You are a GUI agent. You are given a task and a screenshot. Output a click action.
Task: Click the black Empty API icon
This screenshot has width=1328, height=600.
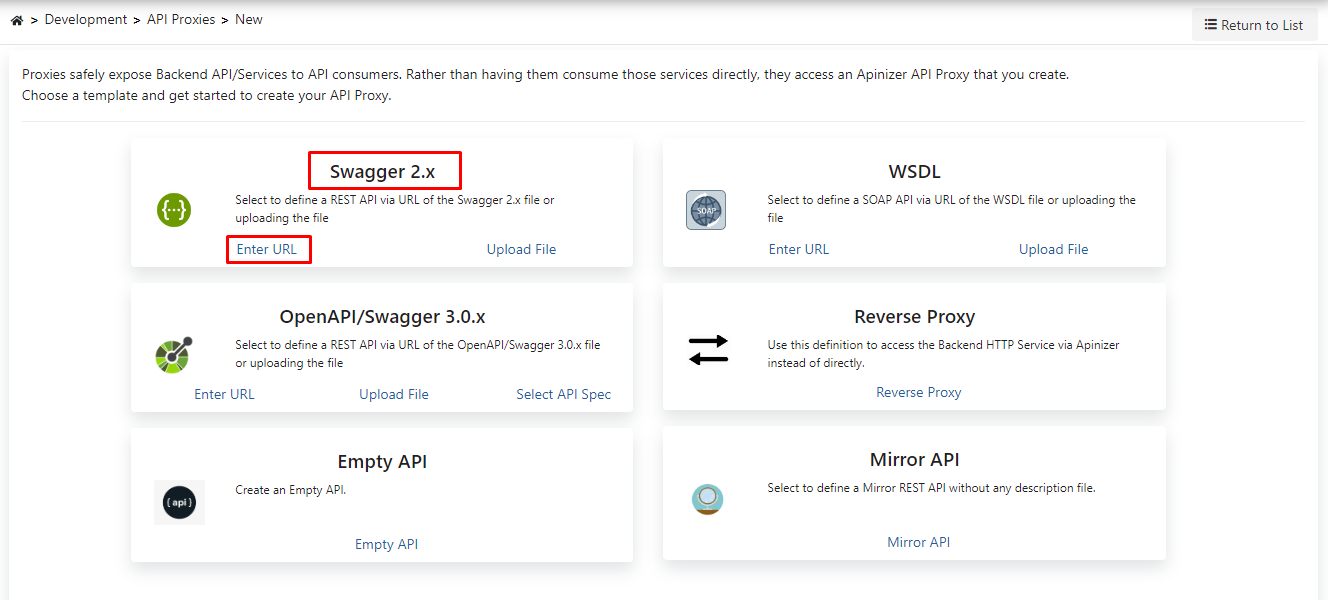coord(179,502)
